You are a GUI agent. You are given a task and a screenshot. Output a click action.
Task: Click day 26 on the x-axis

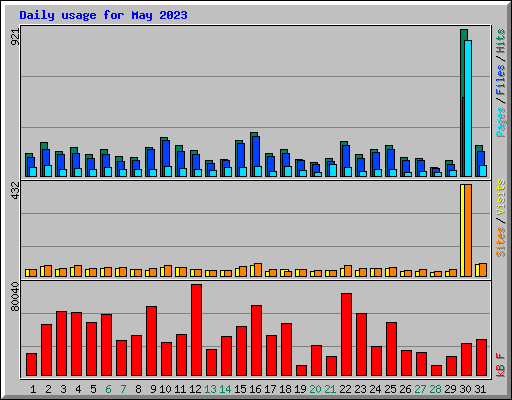[405, 389]
